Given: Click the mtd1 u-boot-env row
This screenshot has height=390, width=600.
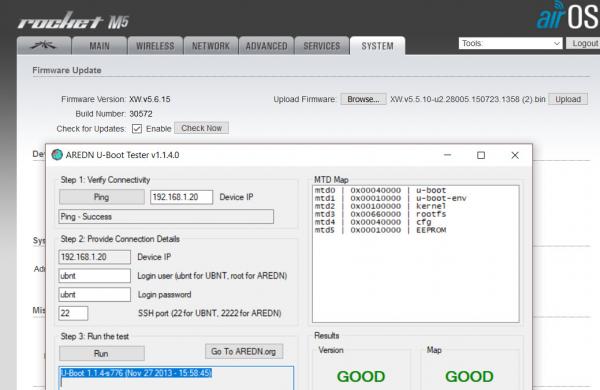Looking at the screenshot, I should pyautogui.click(x=390, y=198).
